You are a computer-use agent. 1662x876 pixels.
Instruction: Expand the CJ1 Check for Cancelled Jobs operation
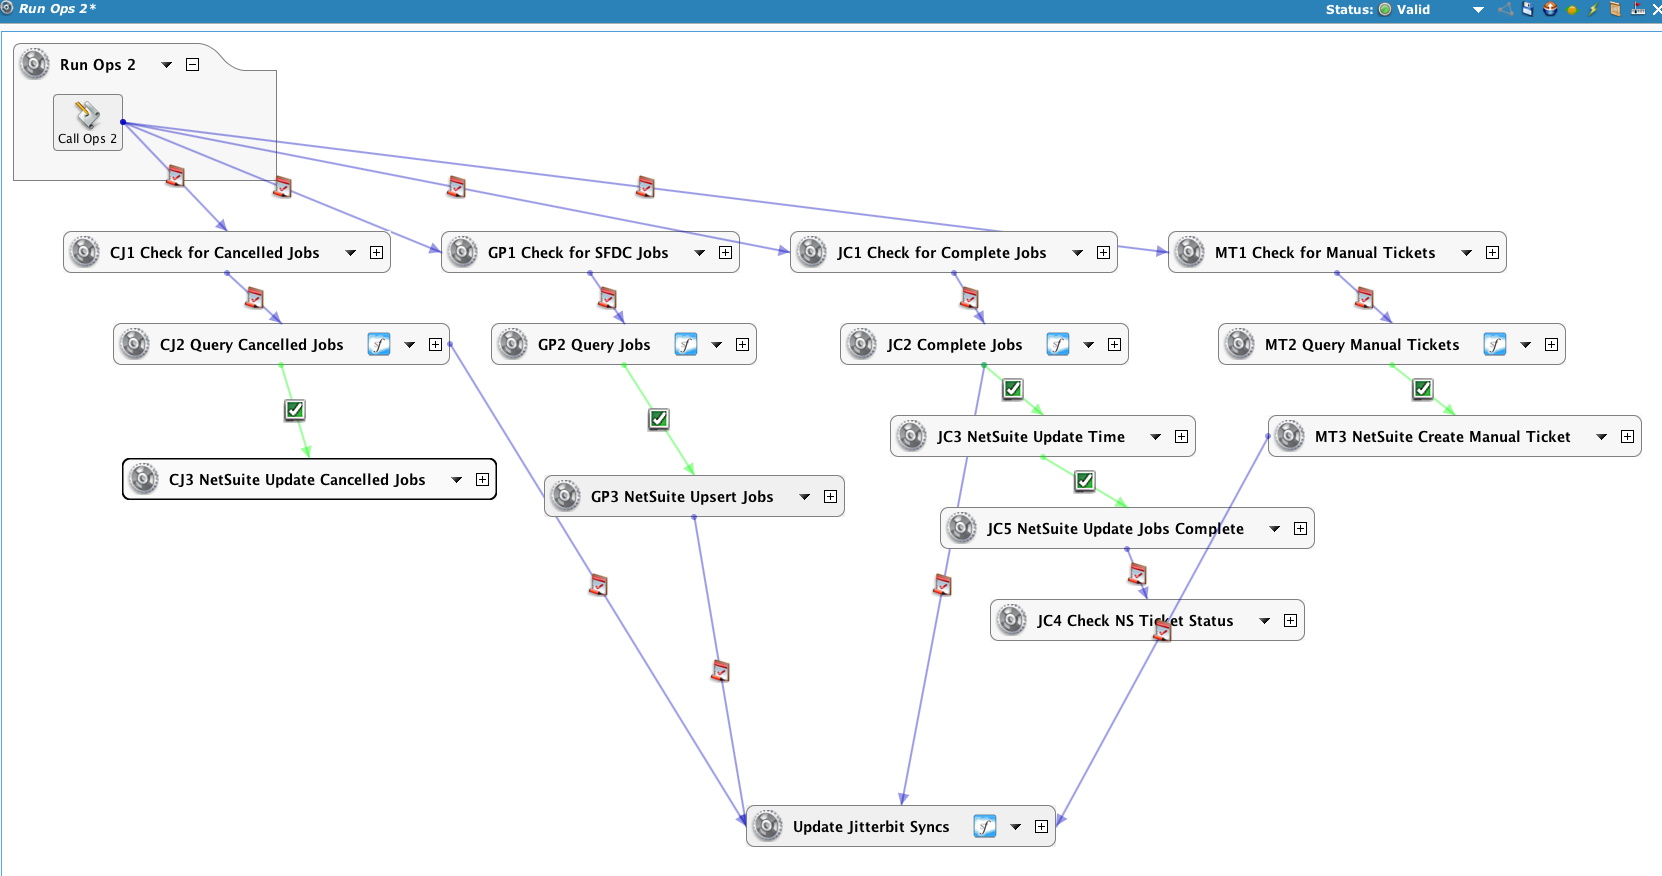coord(377,253)
